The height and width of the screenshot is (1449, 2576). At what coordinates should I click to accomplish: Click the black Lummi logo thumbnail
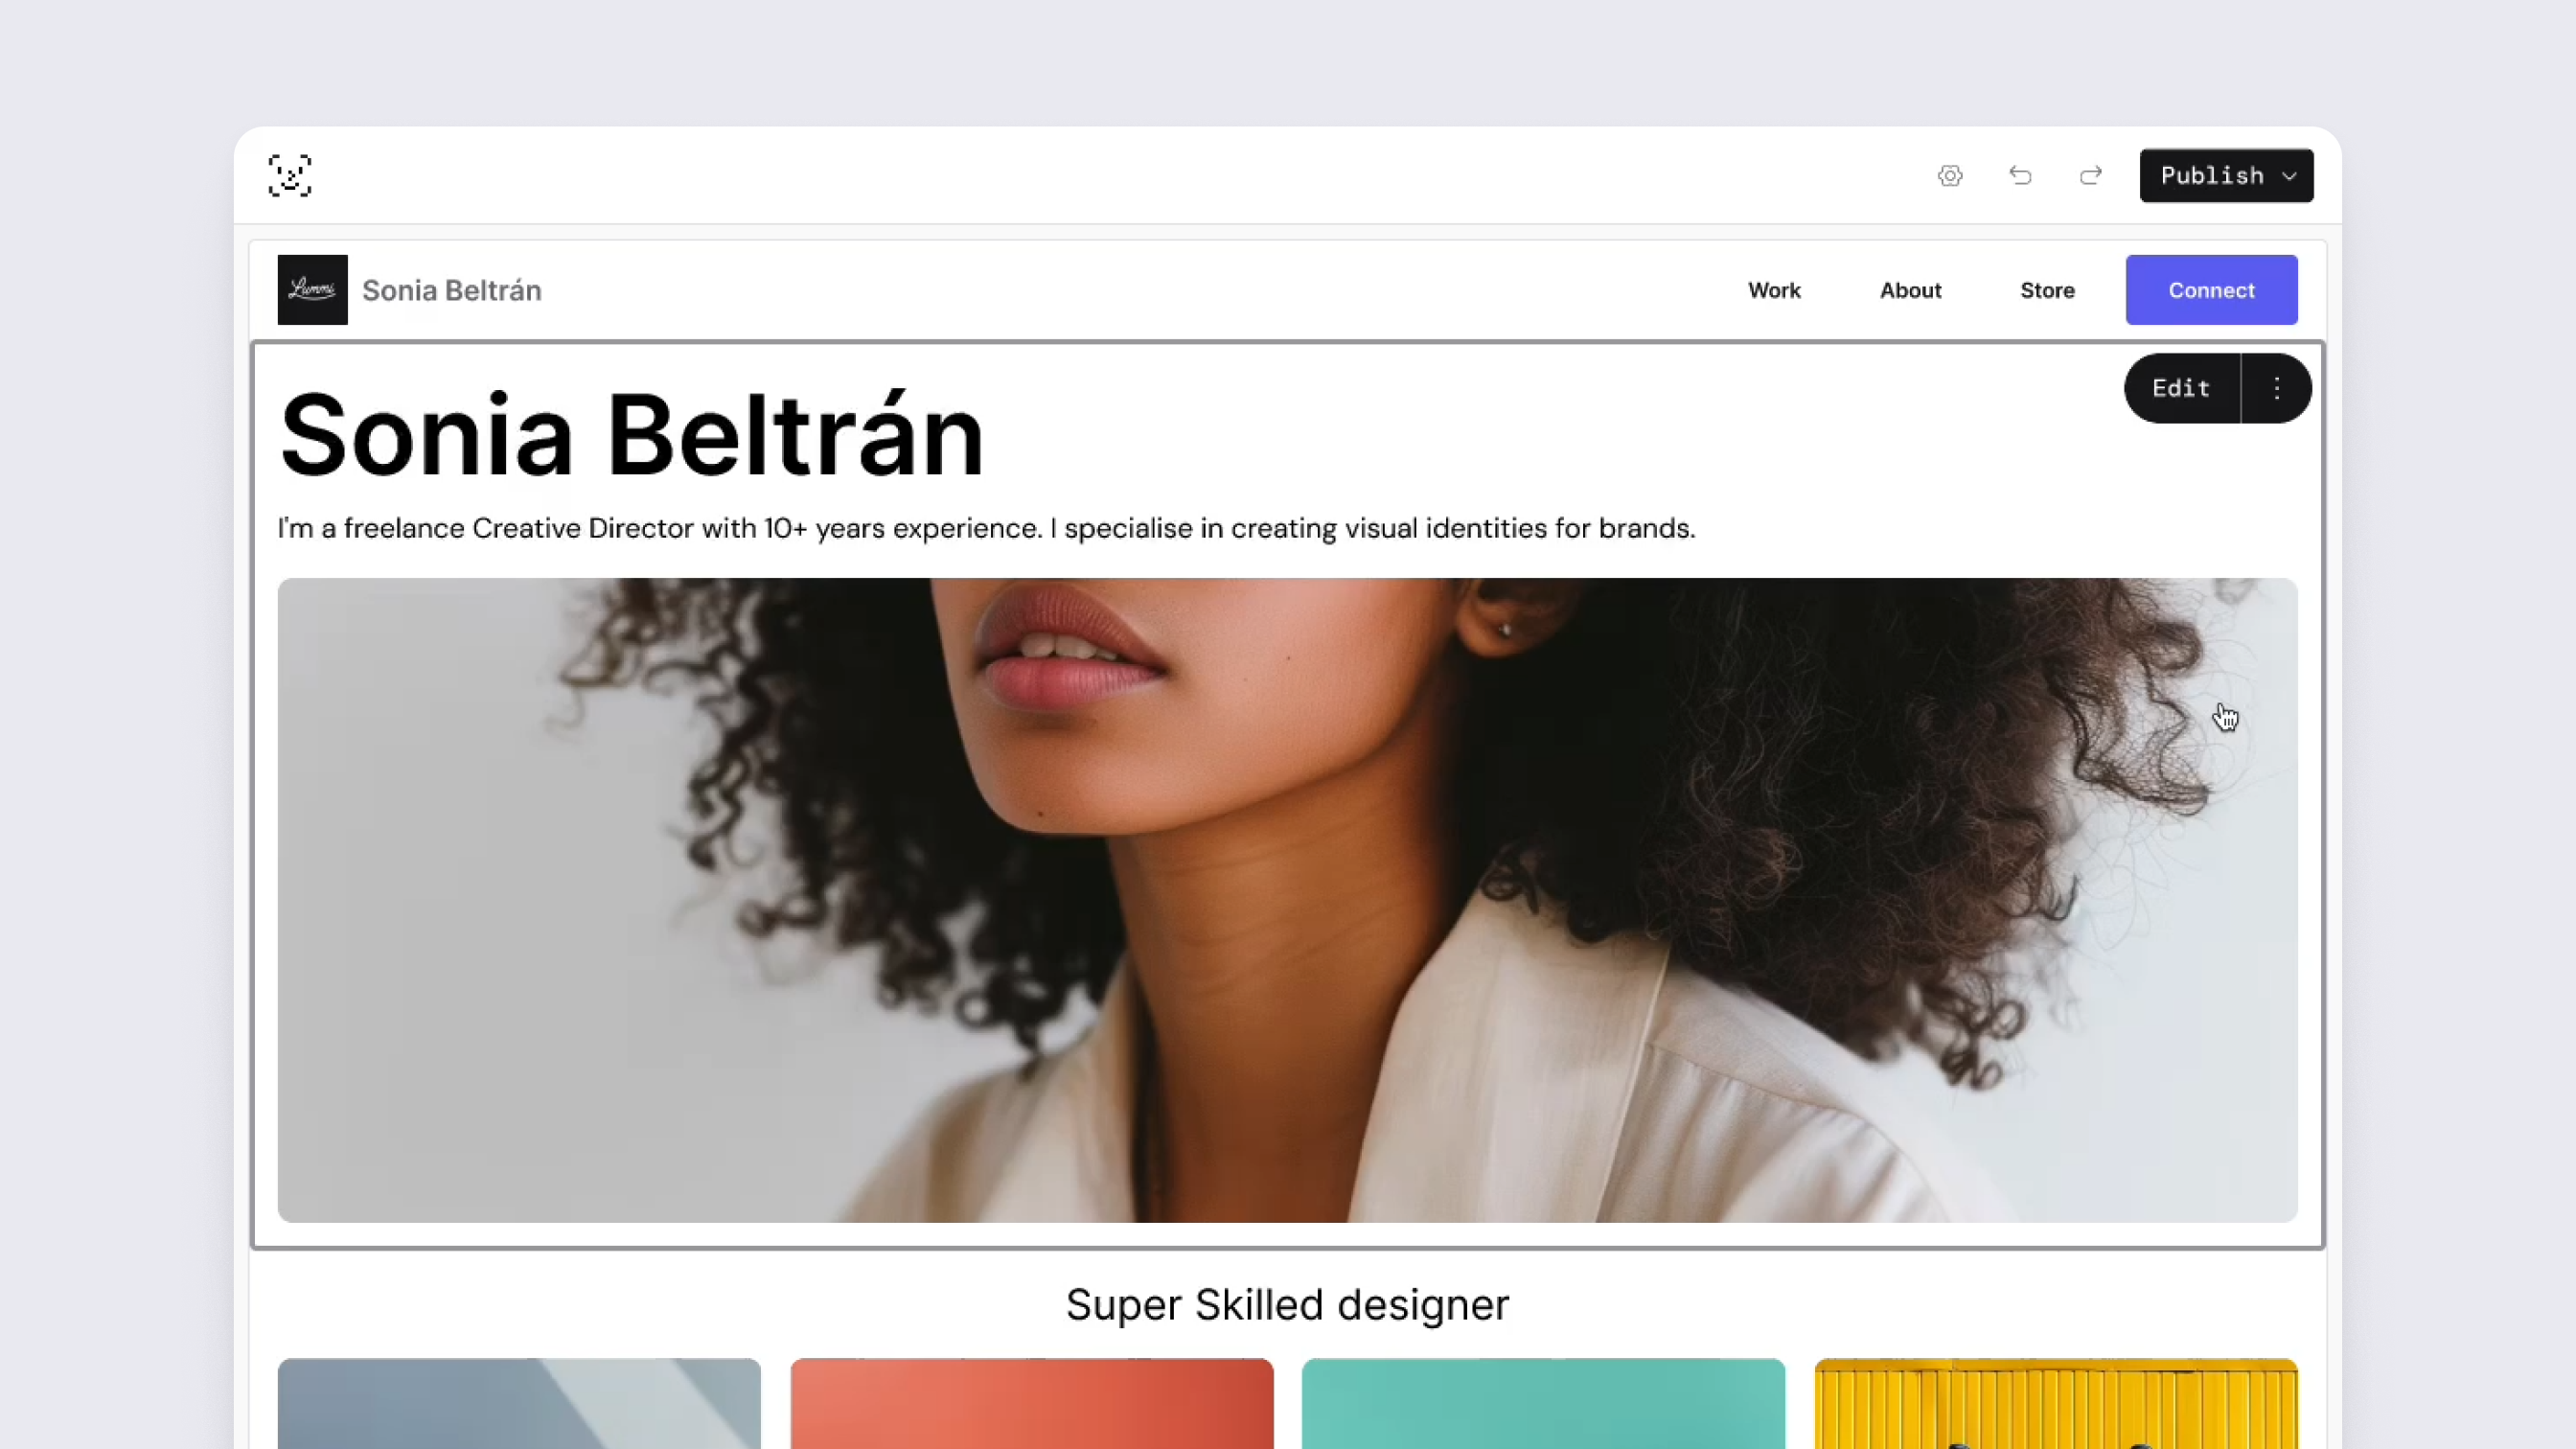313,290
